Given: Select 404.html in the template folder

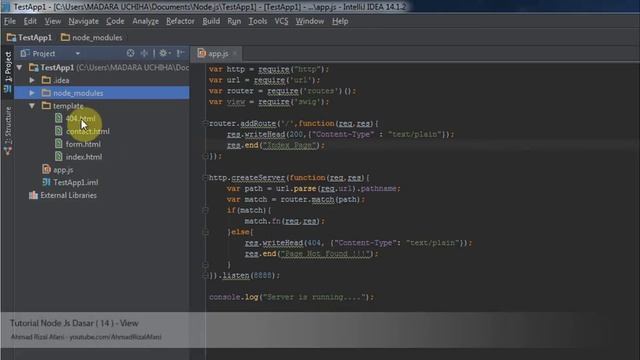Looking at the screenshot, I should pyautogui.click(x=80, y=119).
